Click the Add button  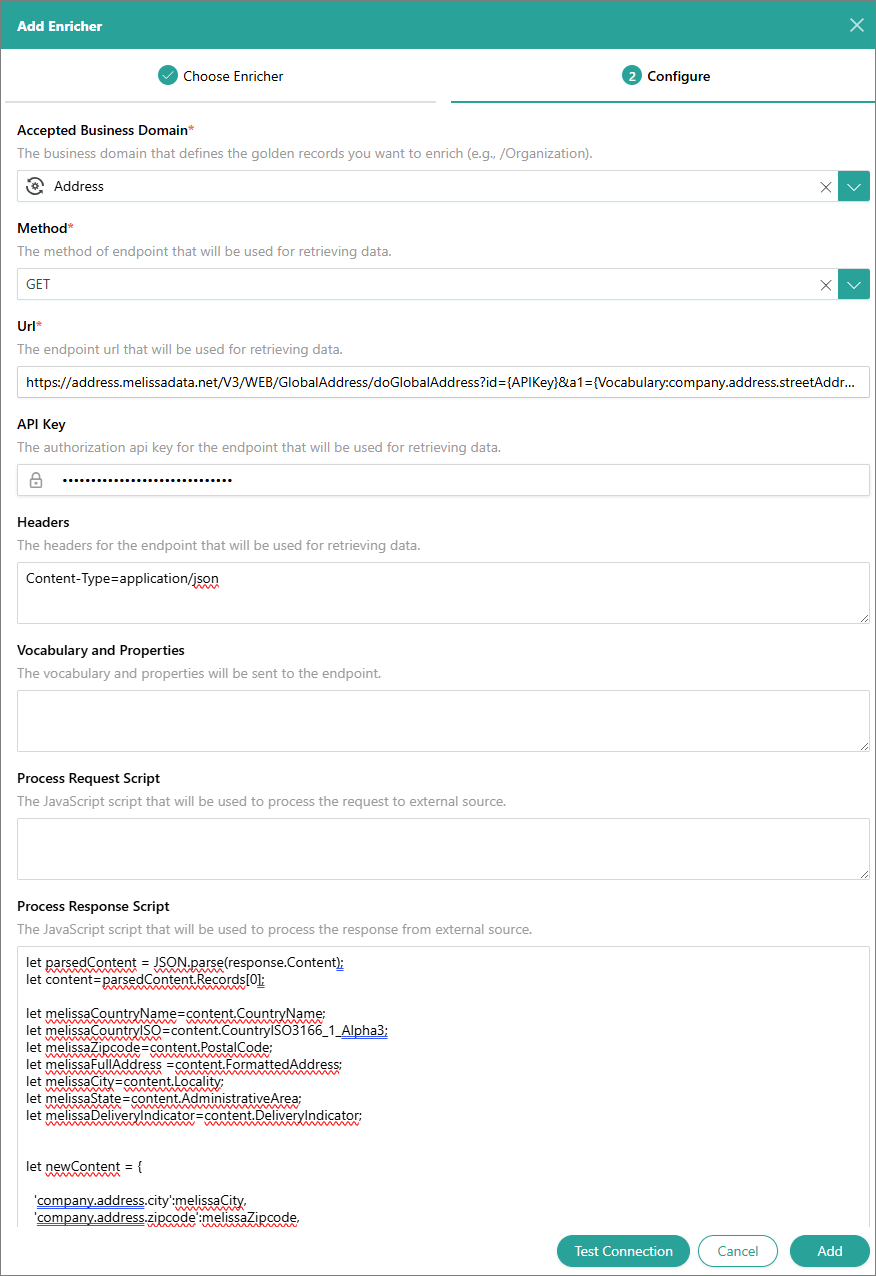(829, 1251)
